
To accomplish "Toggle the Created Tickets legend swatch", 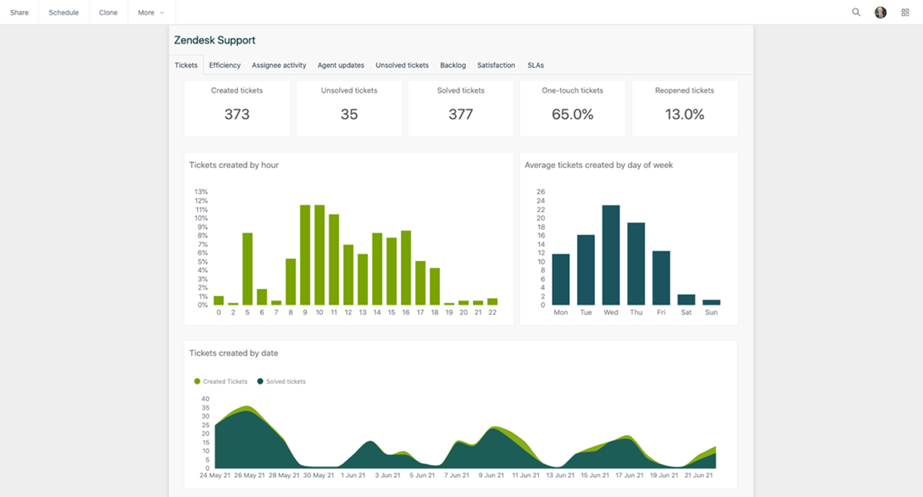I will (x=197, y=382).
